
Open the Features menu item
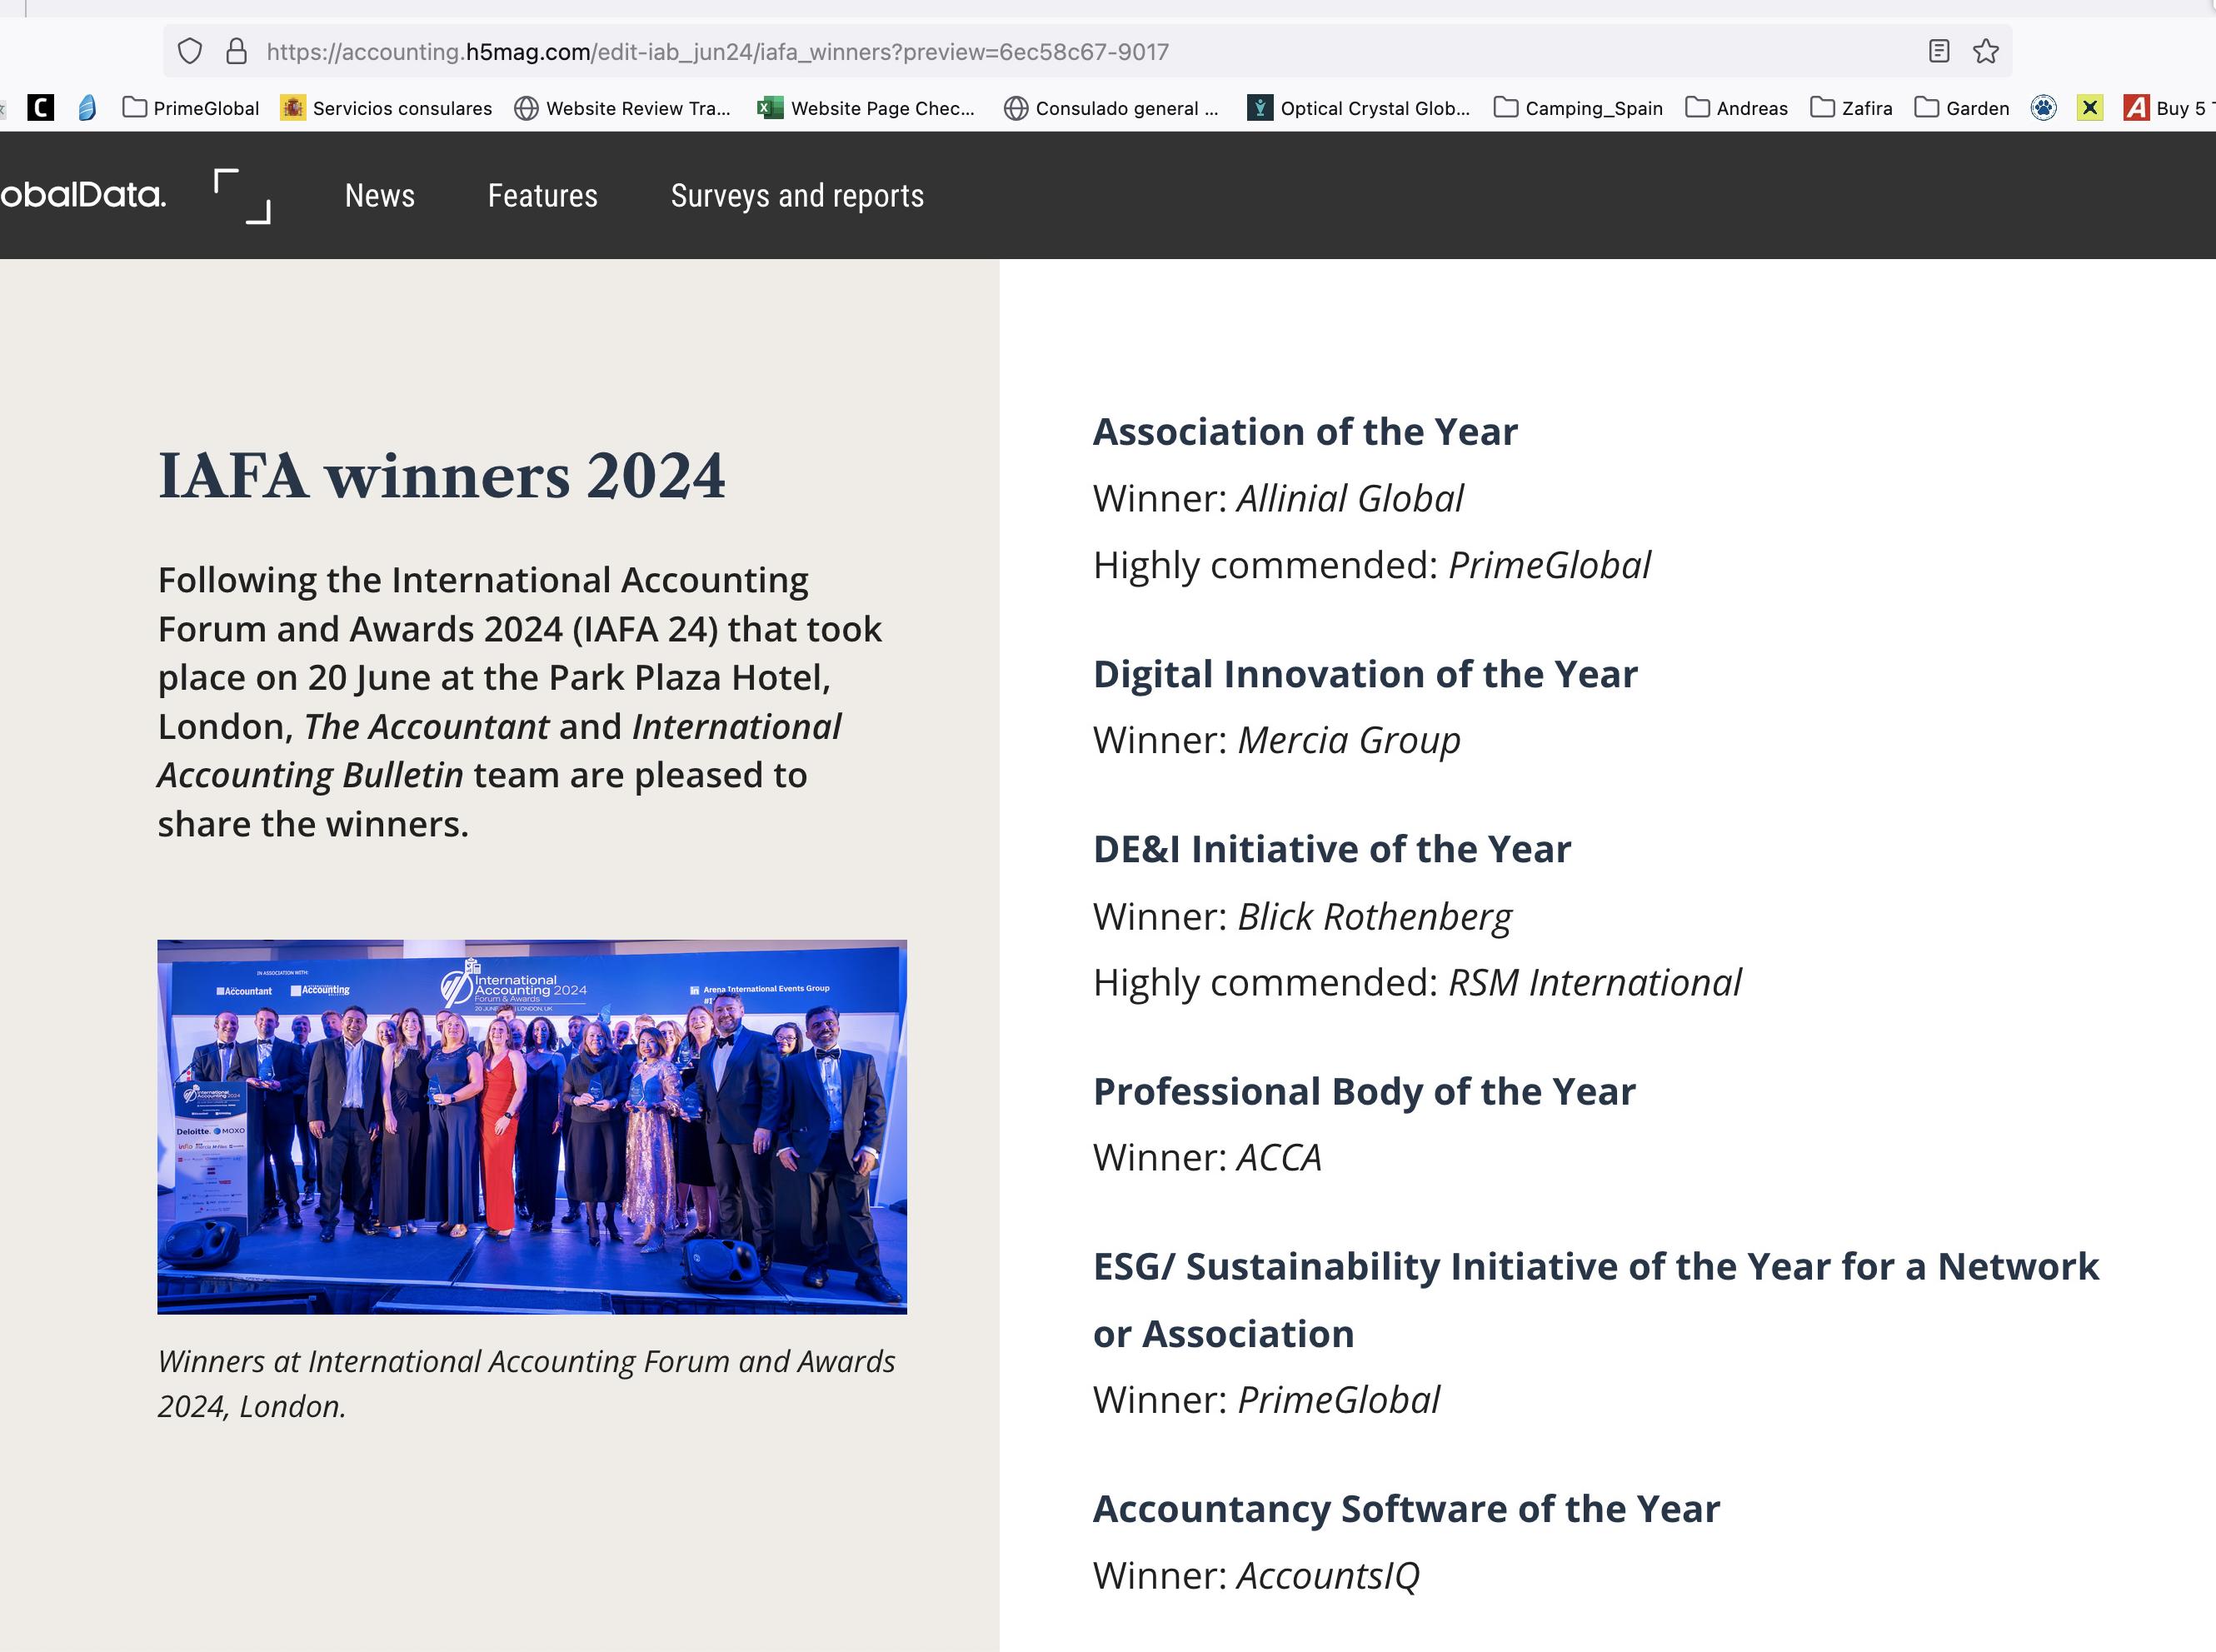(543, 196)
